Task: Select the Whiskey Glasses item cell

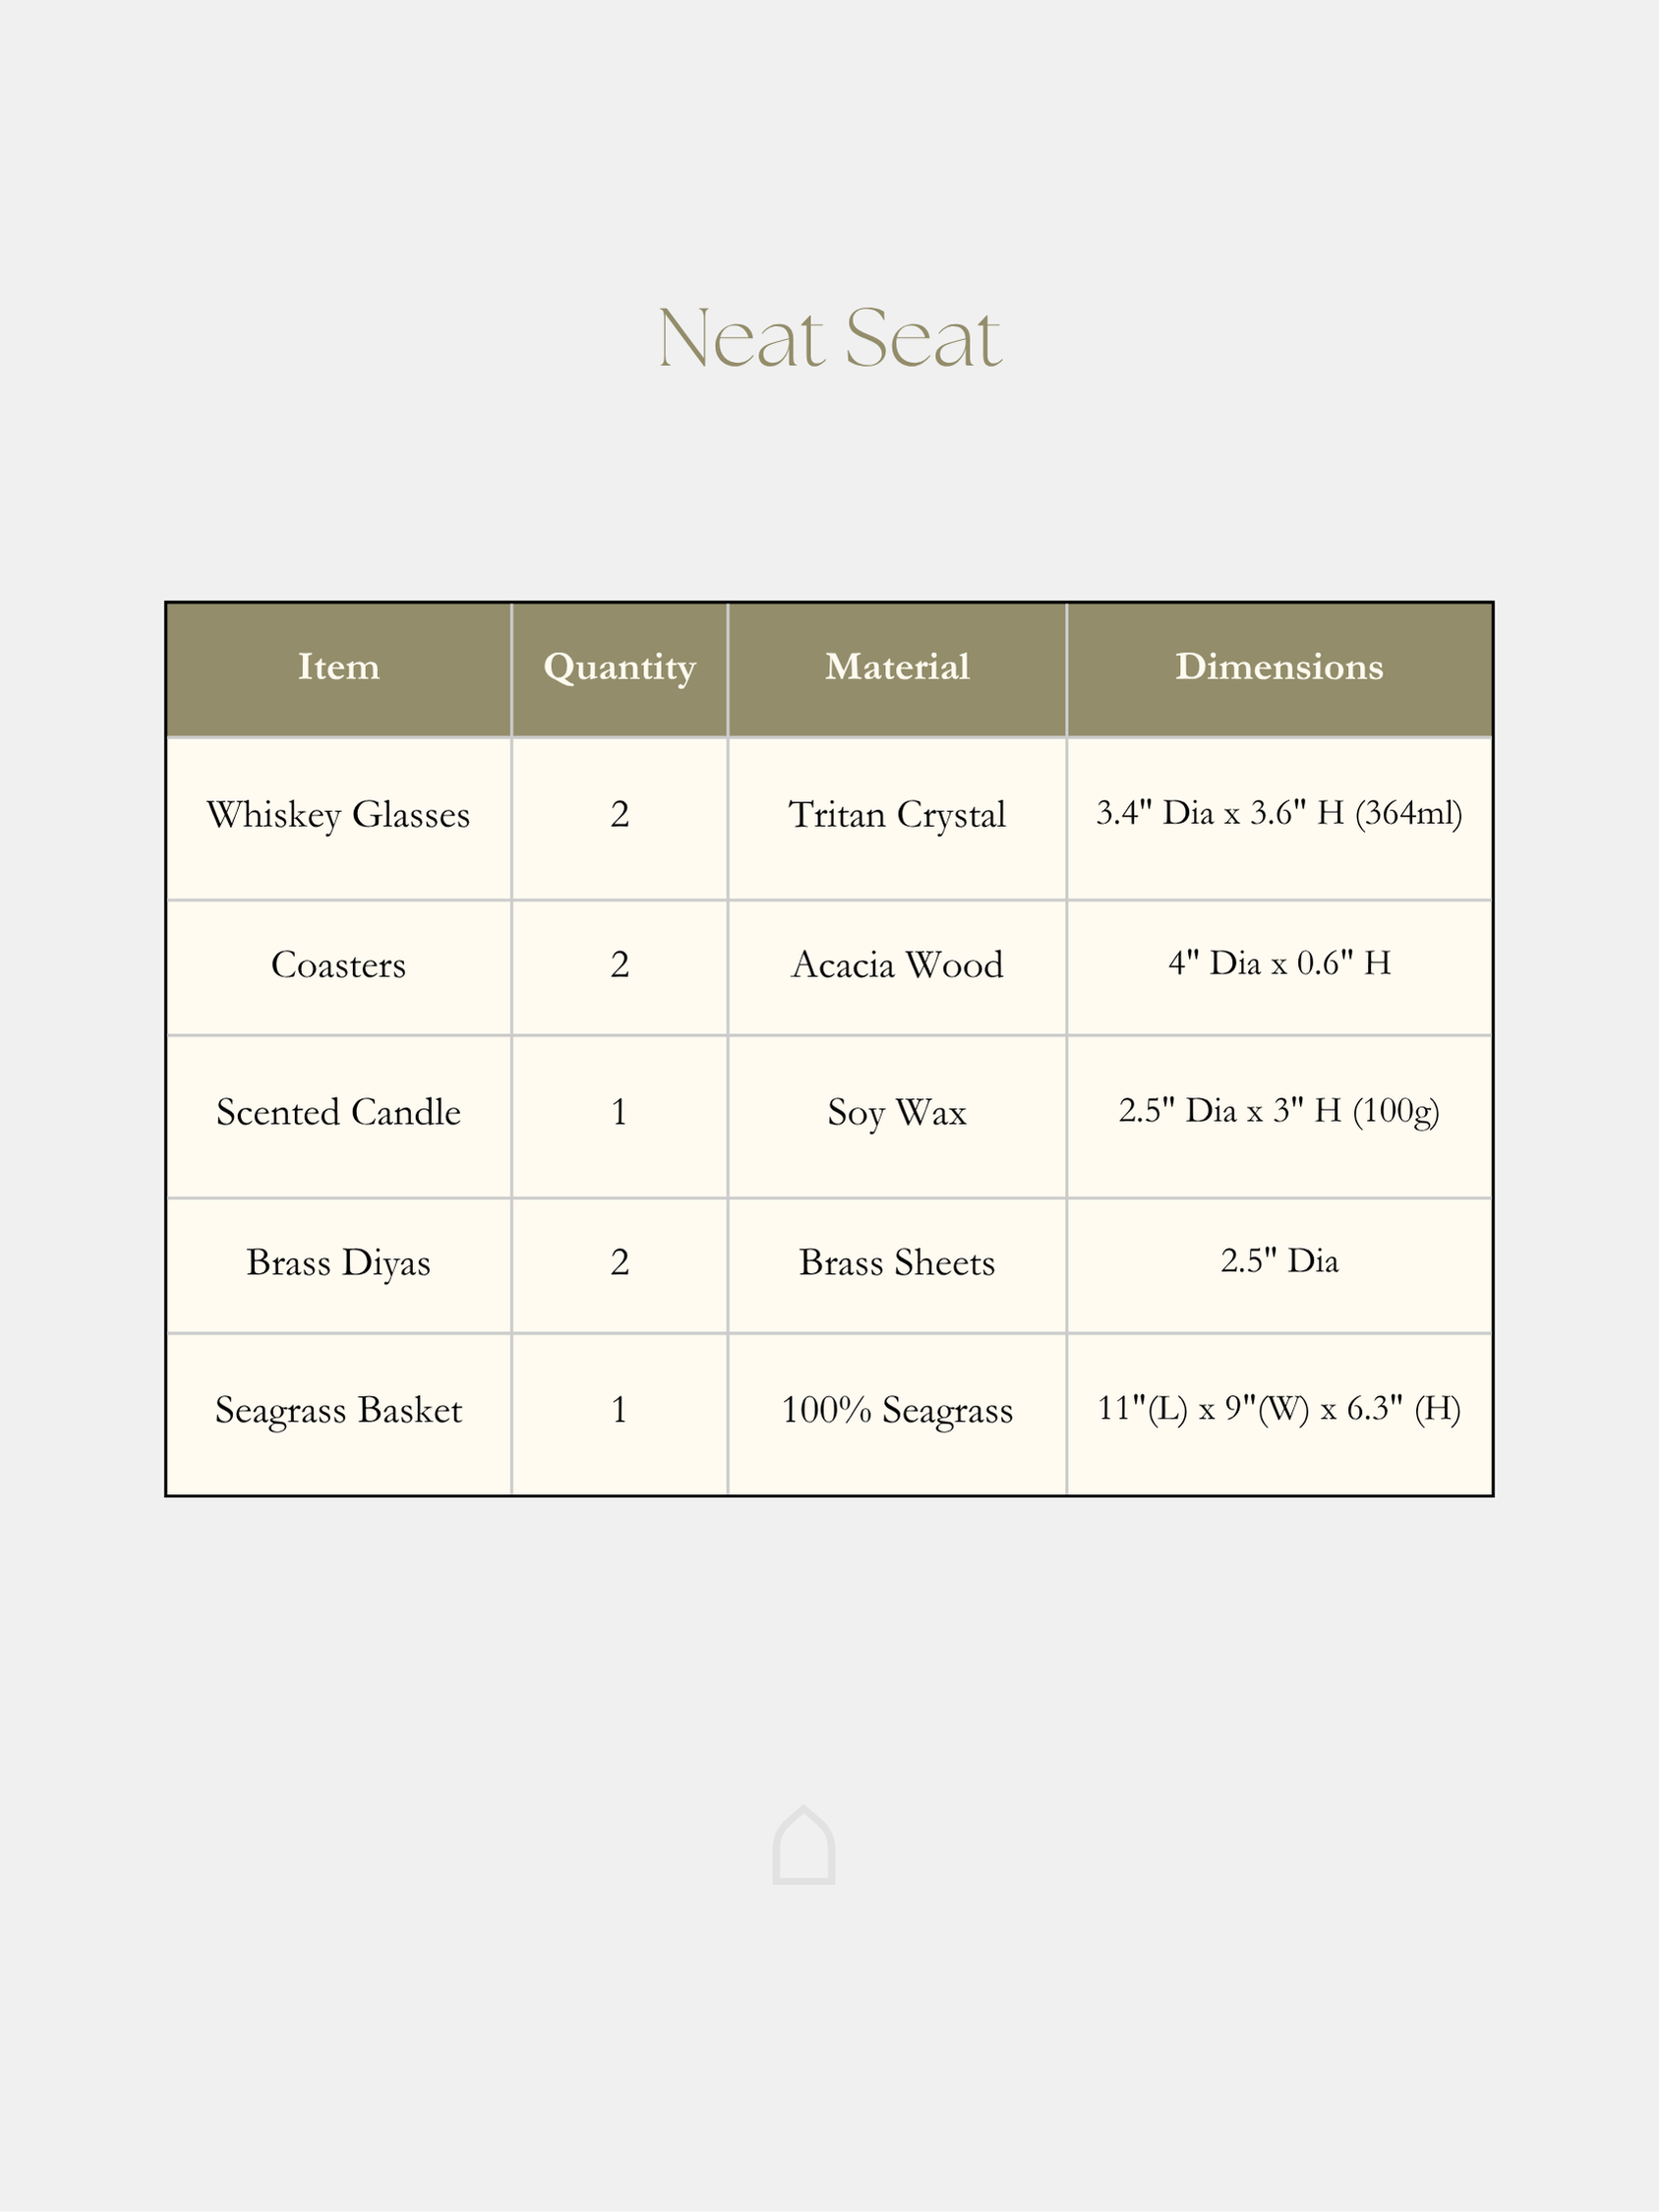Action: point(338,815)
